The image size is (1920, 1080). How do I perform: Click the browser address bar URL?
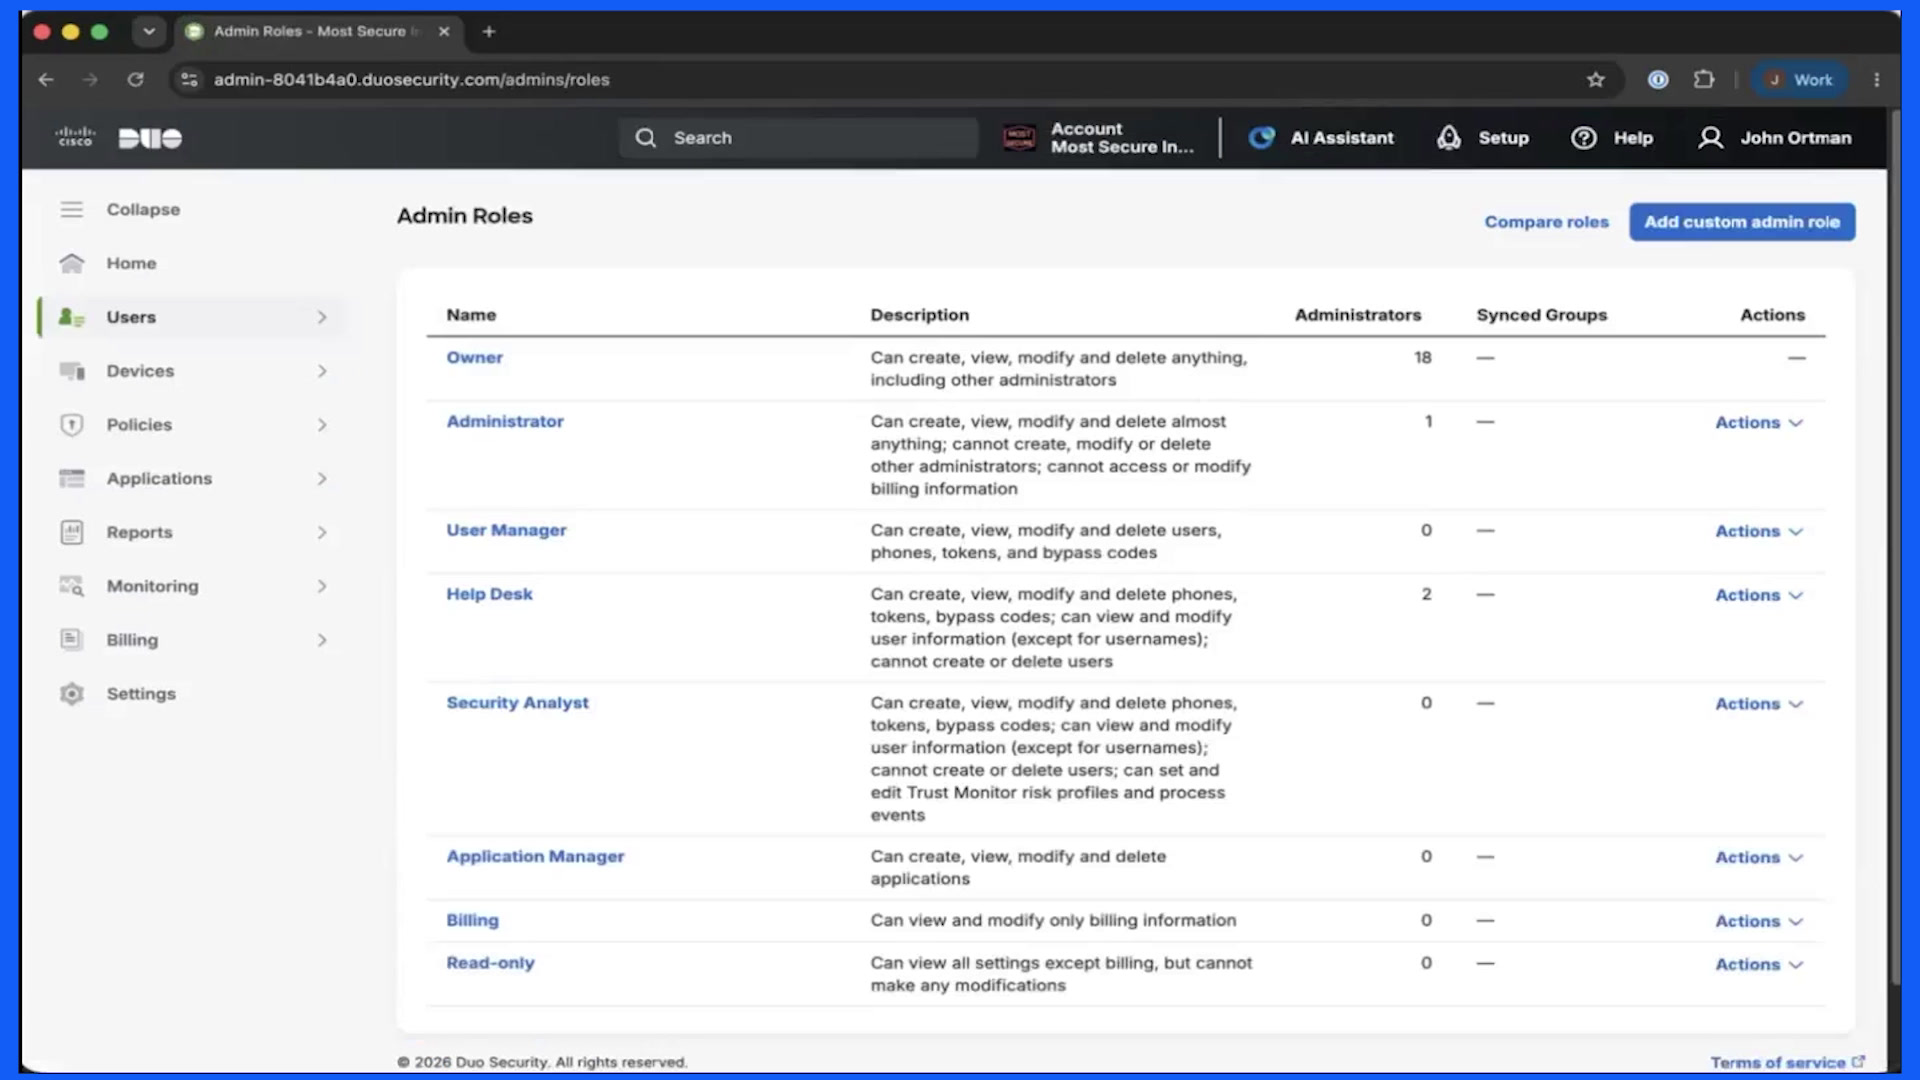pyautogui.click(x=411, y=80)
